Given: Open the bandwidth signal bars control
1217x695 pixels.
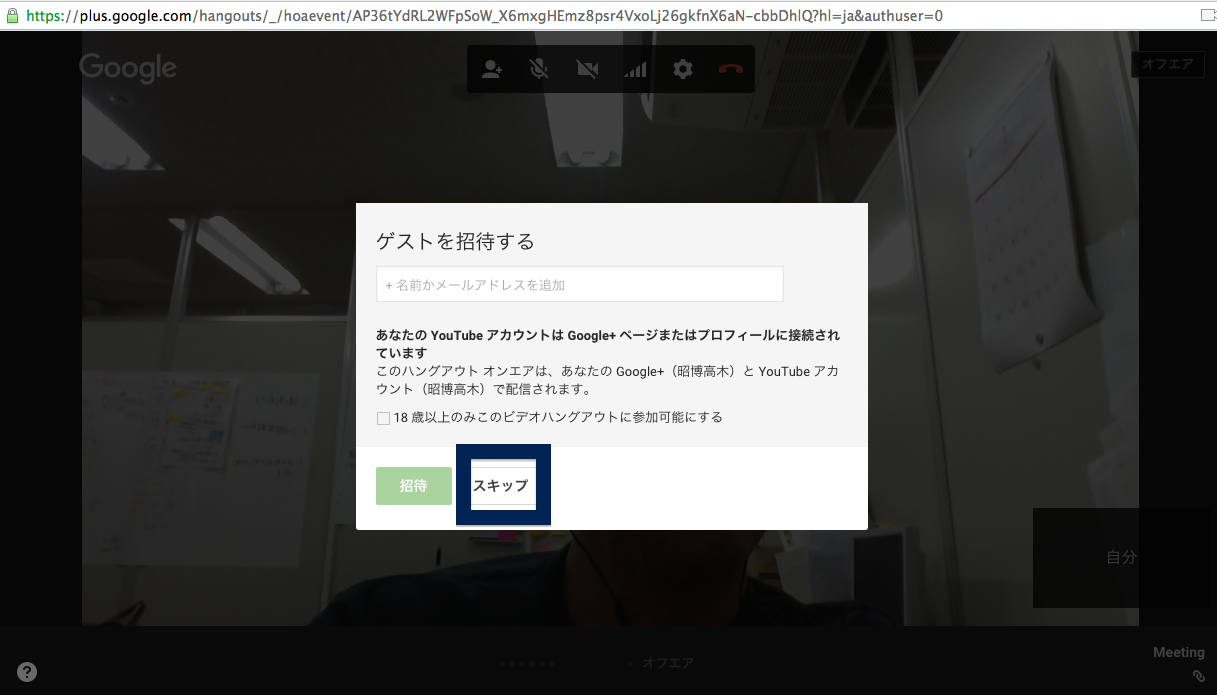Looking at the screenshot, I should [x=635, y=69].
